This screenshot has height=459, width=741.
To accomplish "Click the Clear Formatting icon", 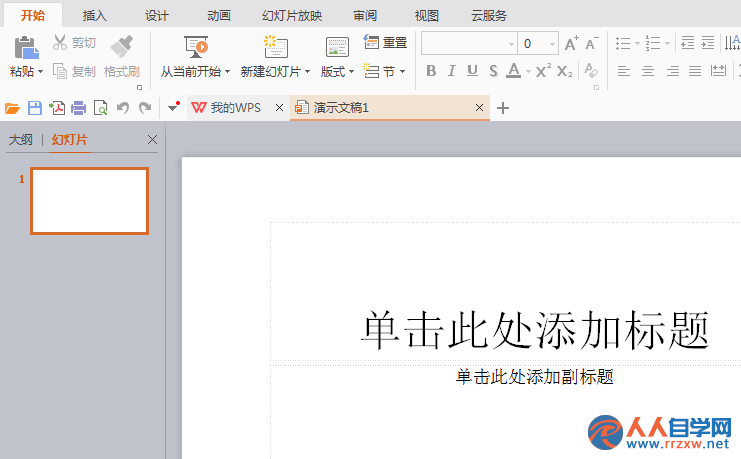I will (591, 71).
